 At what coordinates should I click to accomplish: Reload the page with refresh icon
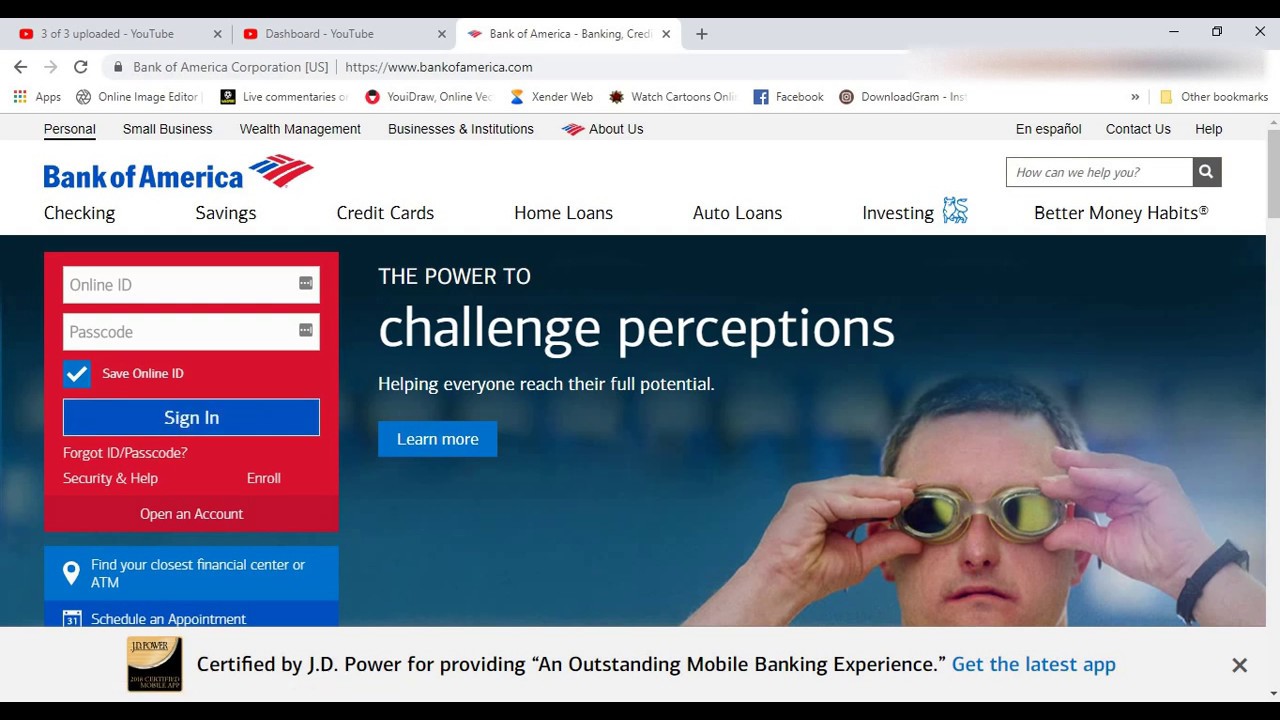81,67
